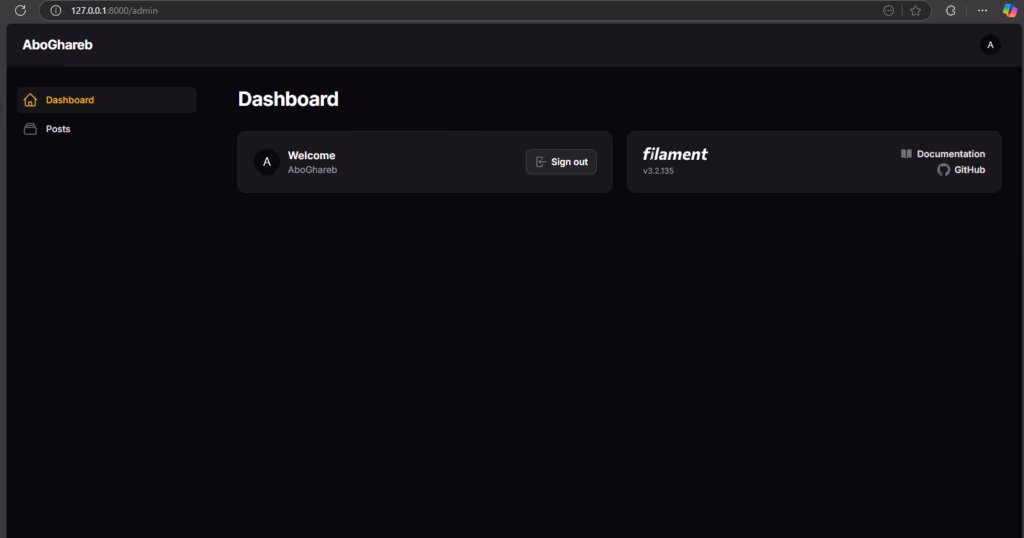The image size is (1024, 538).
Task: Open the Posts menu item label
Action: (x=58, y=129)
